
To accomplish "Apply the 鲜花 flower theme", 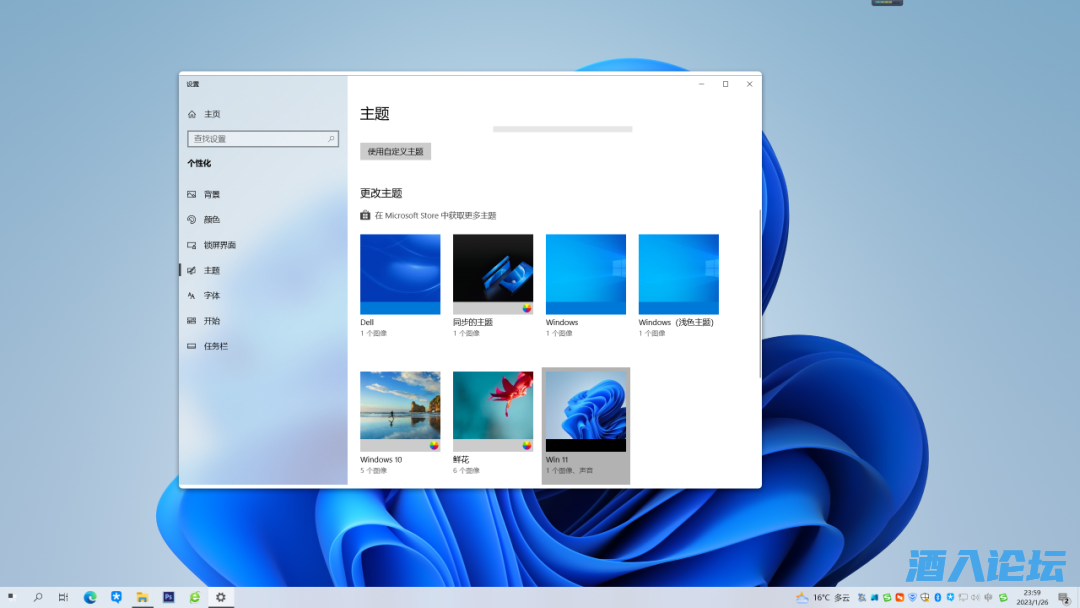I will pos(493,411).
